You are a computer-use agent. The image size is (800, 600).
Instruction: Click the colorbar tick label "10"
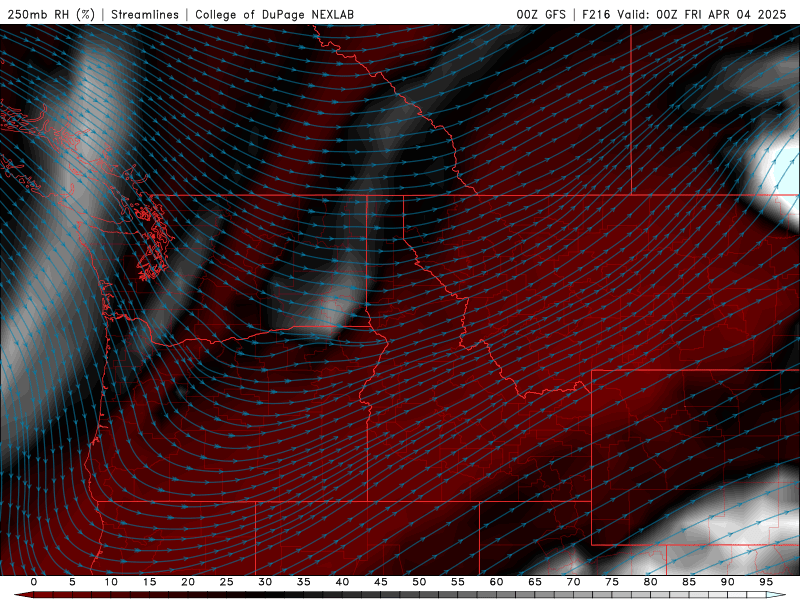tap(111, 582)
